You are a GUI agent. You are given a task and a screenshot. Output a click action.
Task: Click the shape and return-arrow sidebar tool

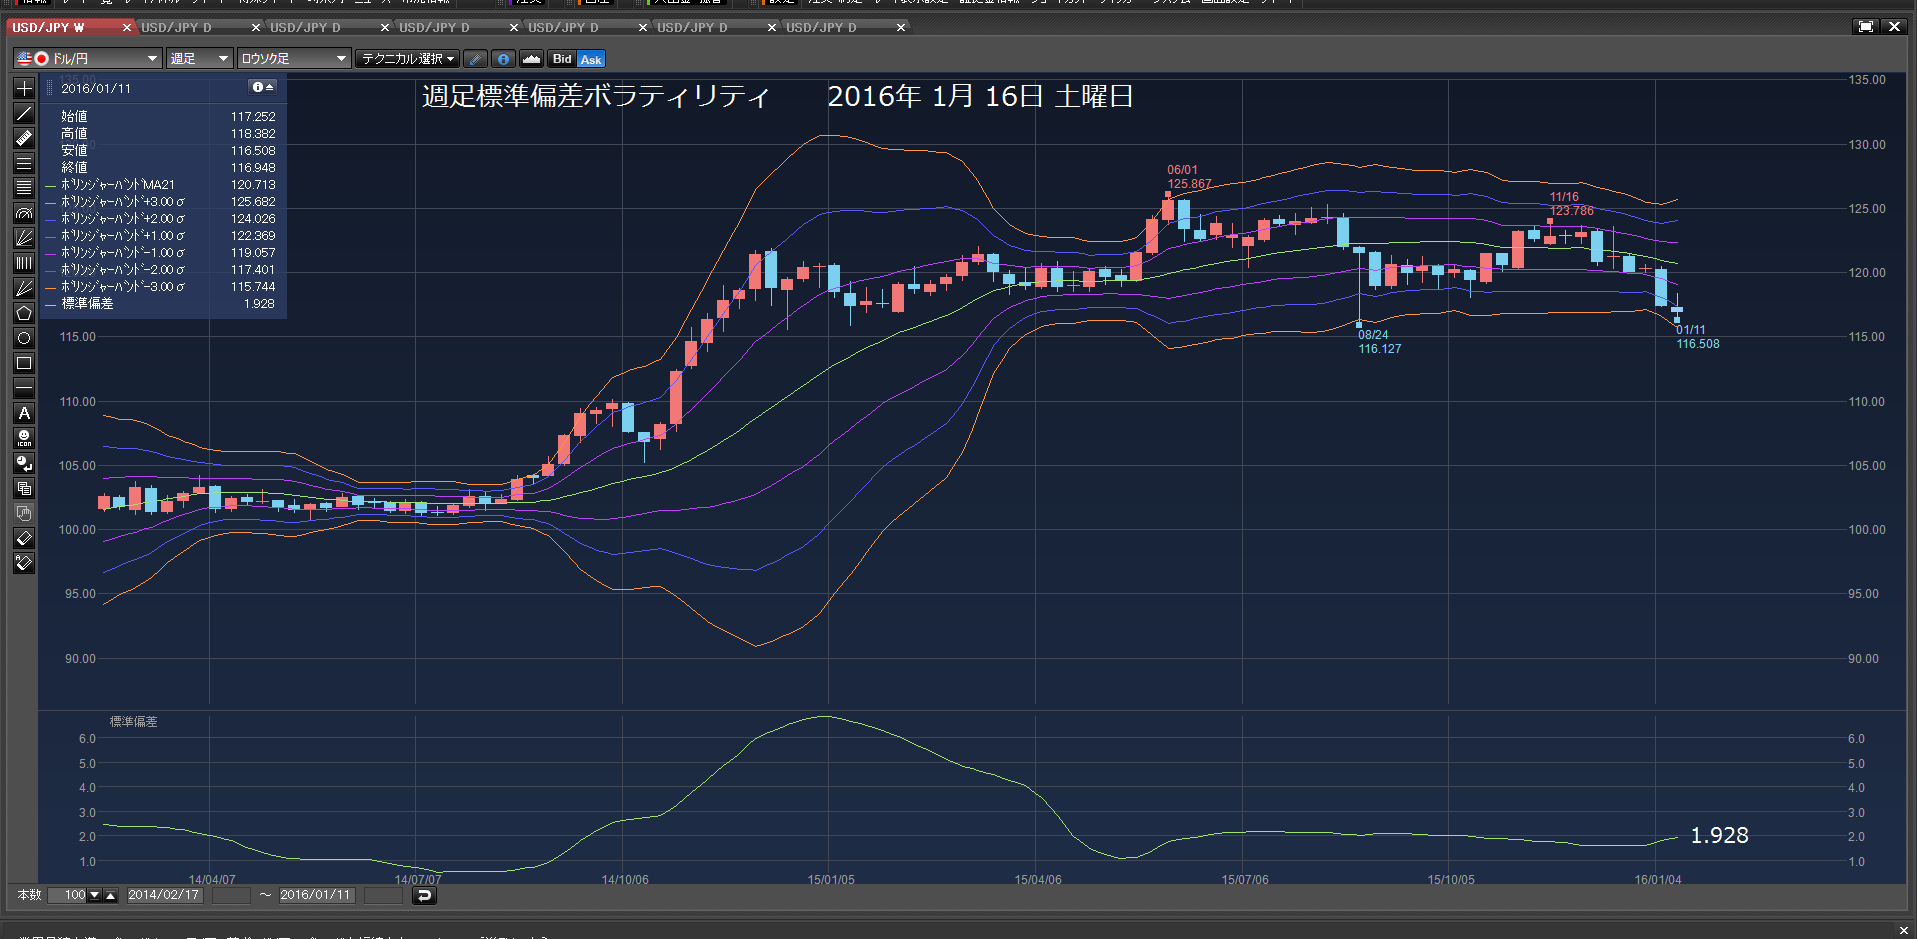pos(24,463)
